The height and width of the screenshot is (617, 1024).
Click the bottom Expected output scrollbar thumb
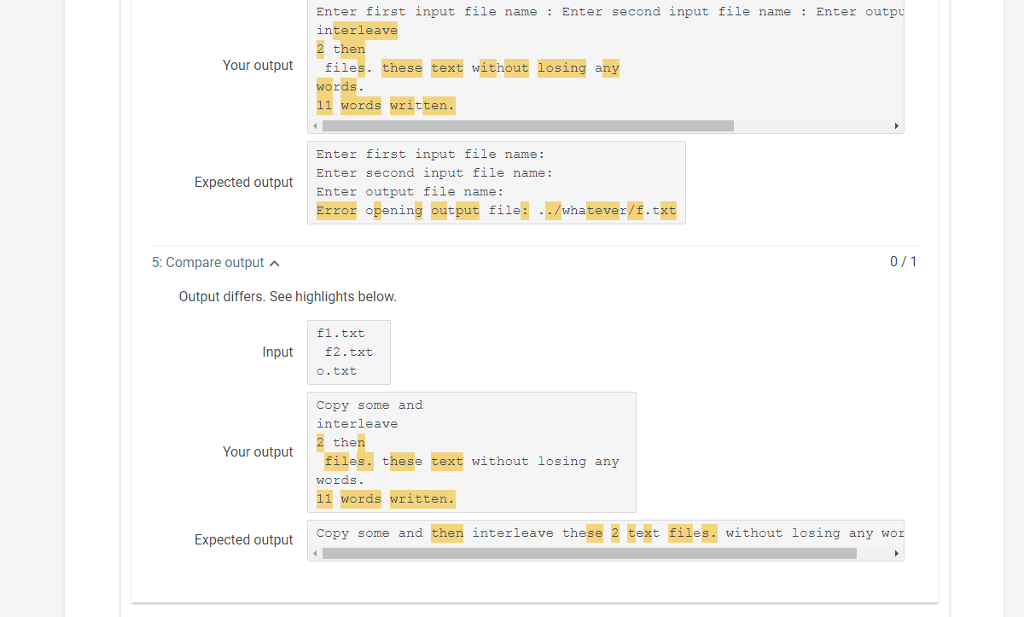tap(589, 554)
